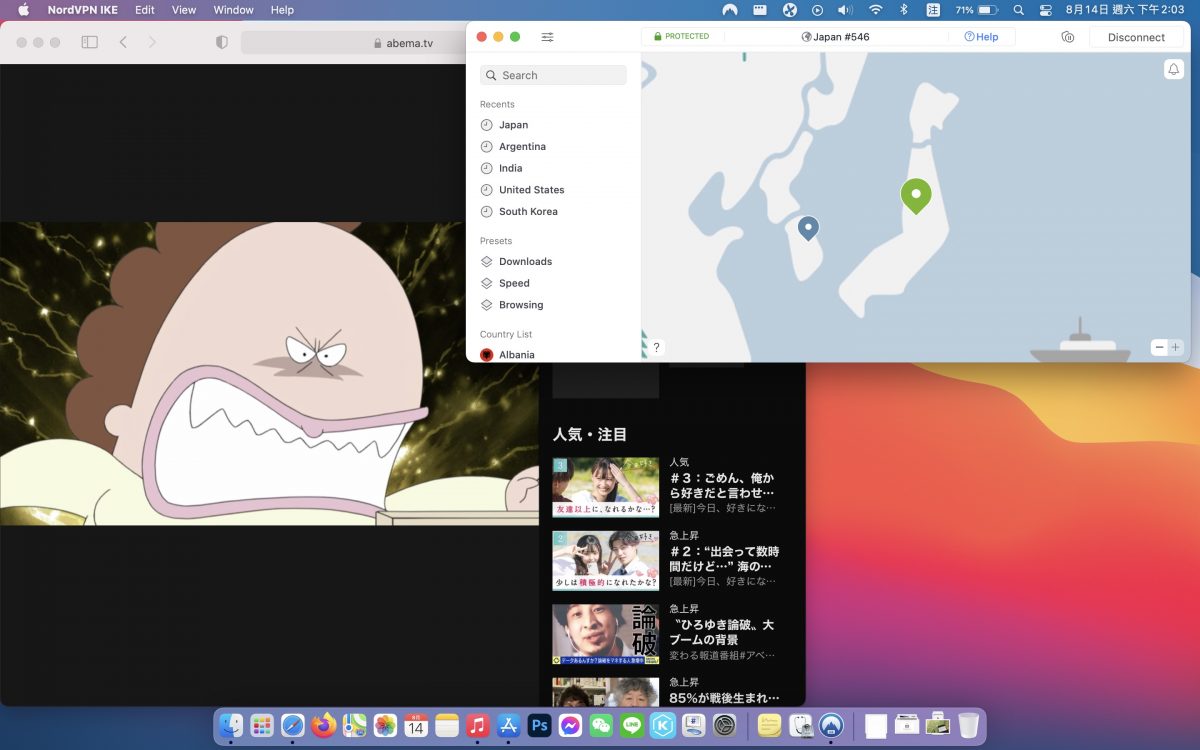1200x750 pixels.
Task: Focus the NordVPN server search field
Action: pos(553,75)
